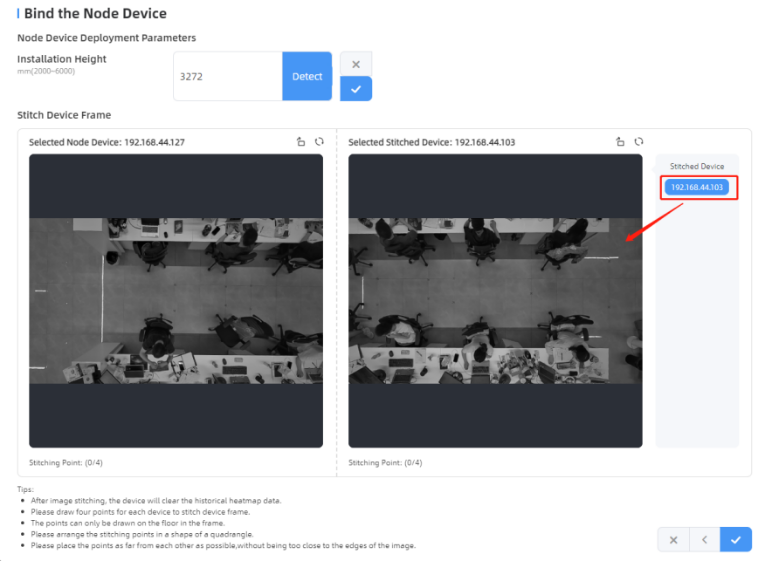Click the node device camera image
Image resolution: width=766 pixels, height=561 pixels.
click(176, 300)
